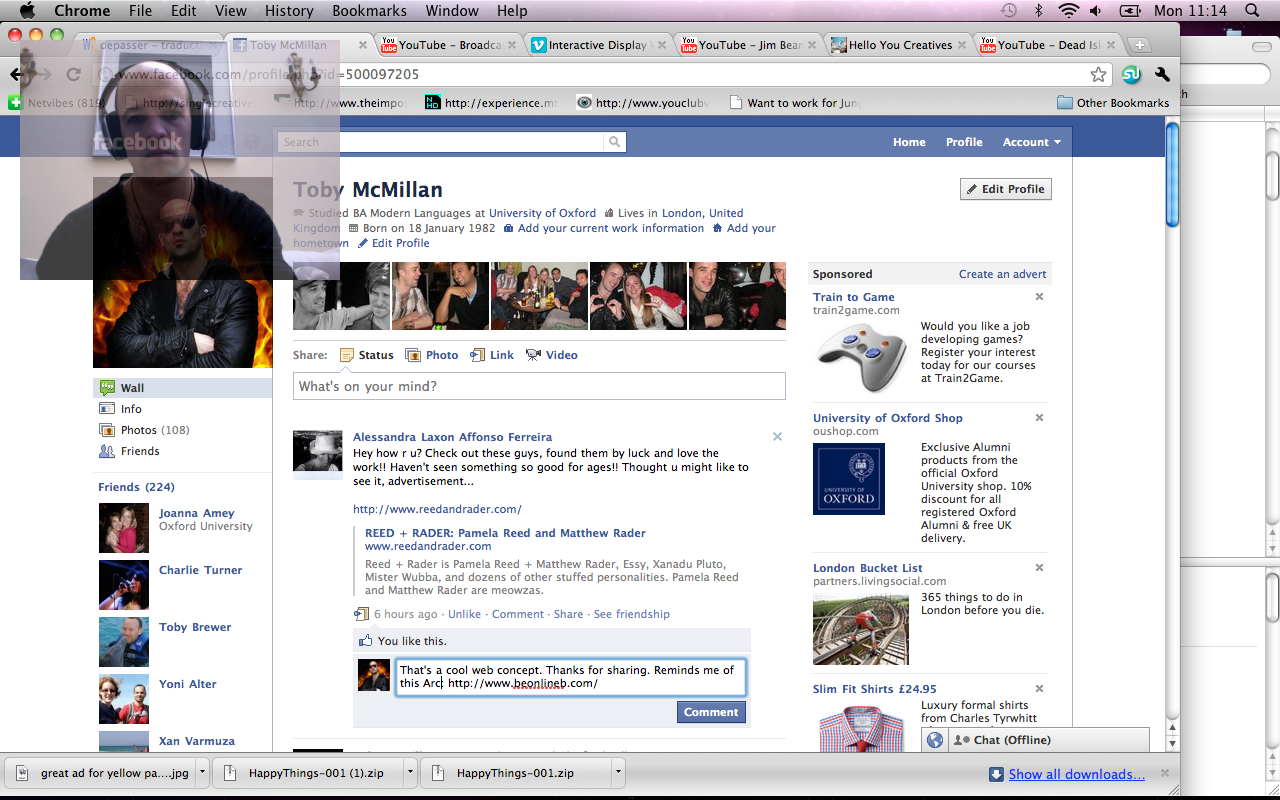The width and height of the screenshot is (1280, 800).
Task: Open the Chrome wrench settings menu
Action: [x=1162, y=75]
